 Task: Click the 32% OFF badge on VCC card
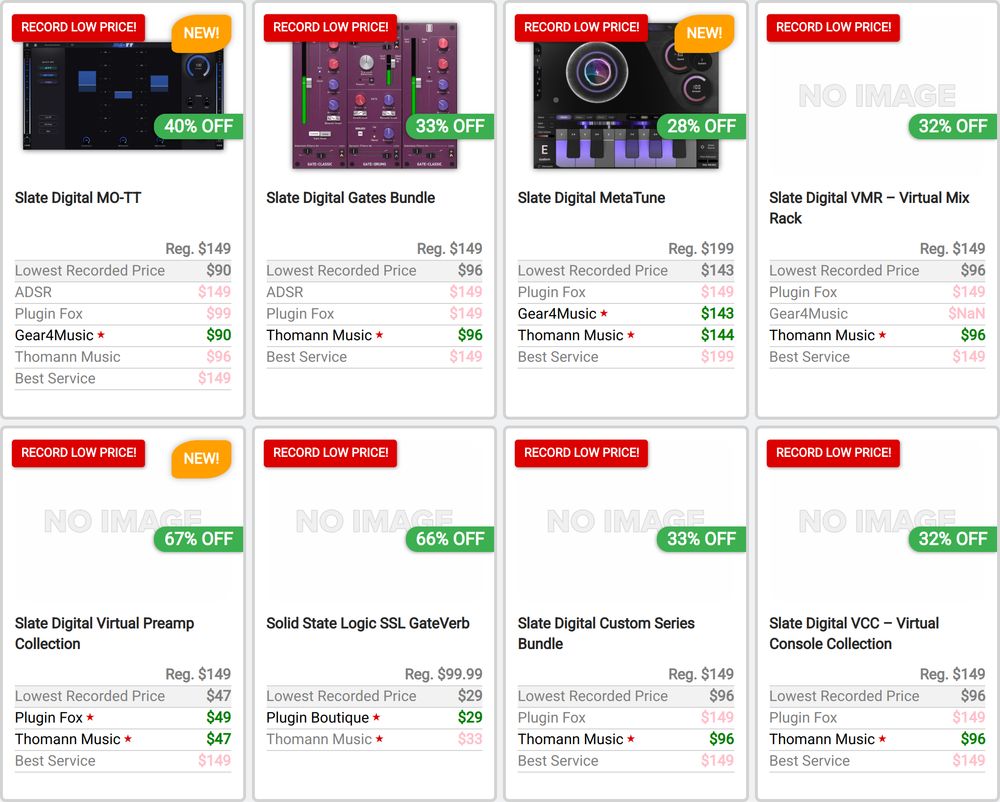click(952, 539)
